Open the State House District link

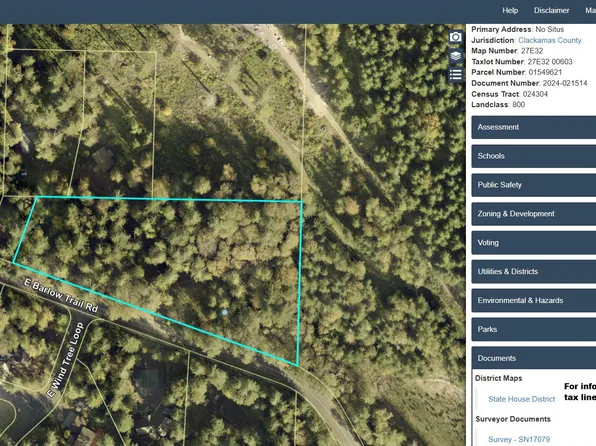tap(522, 399)
